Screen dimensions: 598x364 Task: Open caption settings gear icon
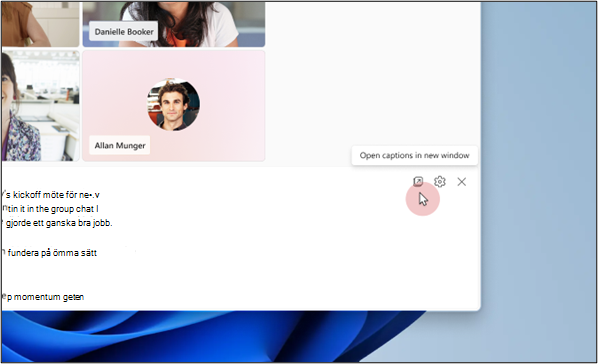coord(440,182)
